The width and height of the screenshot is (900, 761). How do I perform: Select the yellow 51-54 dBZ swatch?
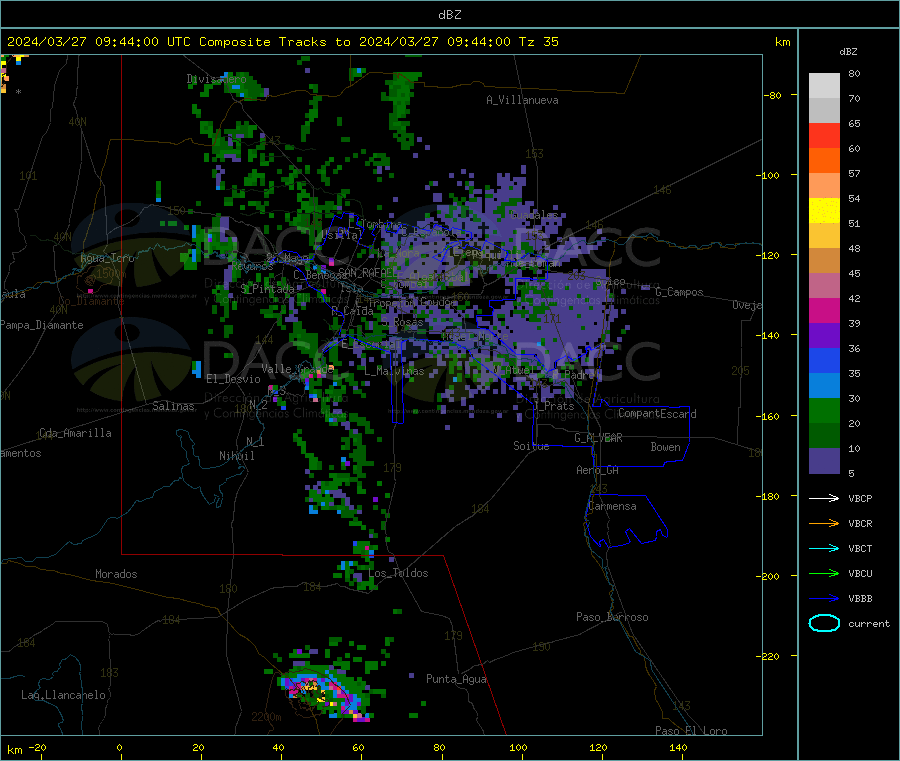pyautogui.click(x=824, y=211)
